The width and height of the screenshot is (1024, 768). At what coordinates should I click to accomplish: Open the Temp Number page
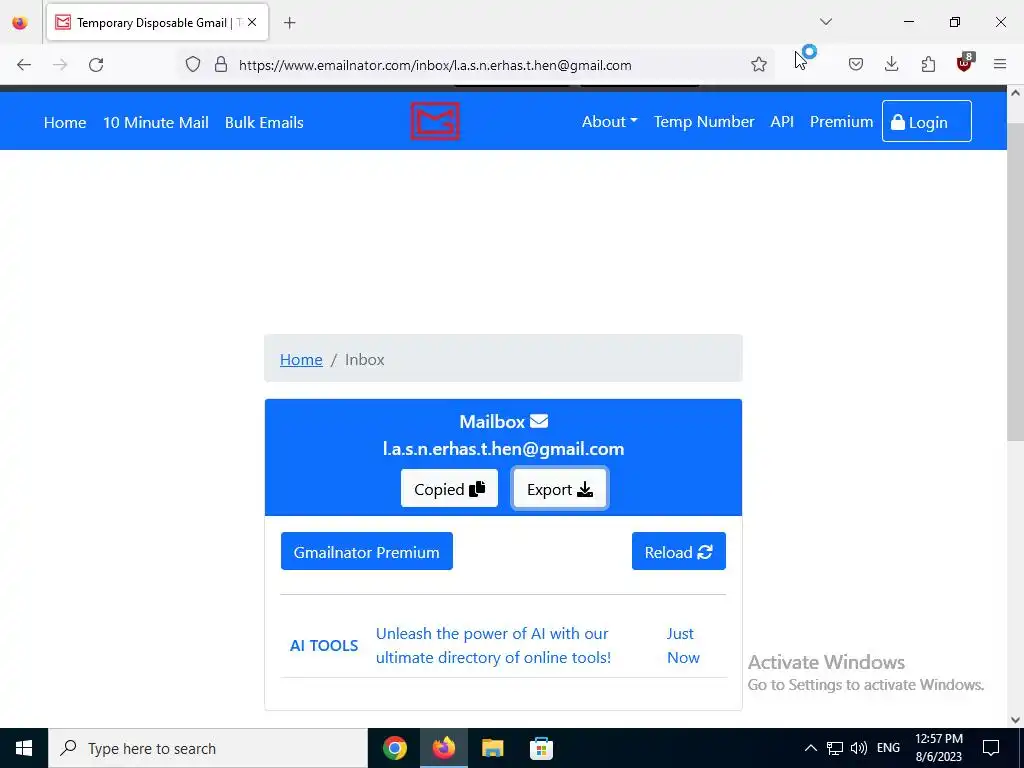click(x=704, y=122)
